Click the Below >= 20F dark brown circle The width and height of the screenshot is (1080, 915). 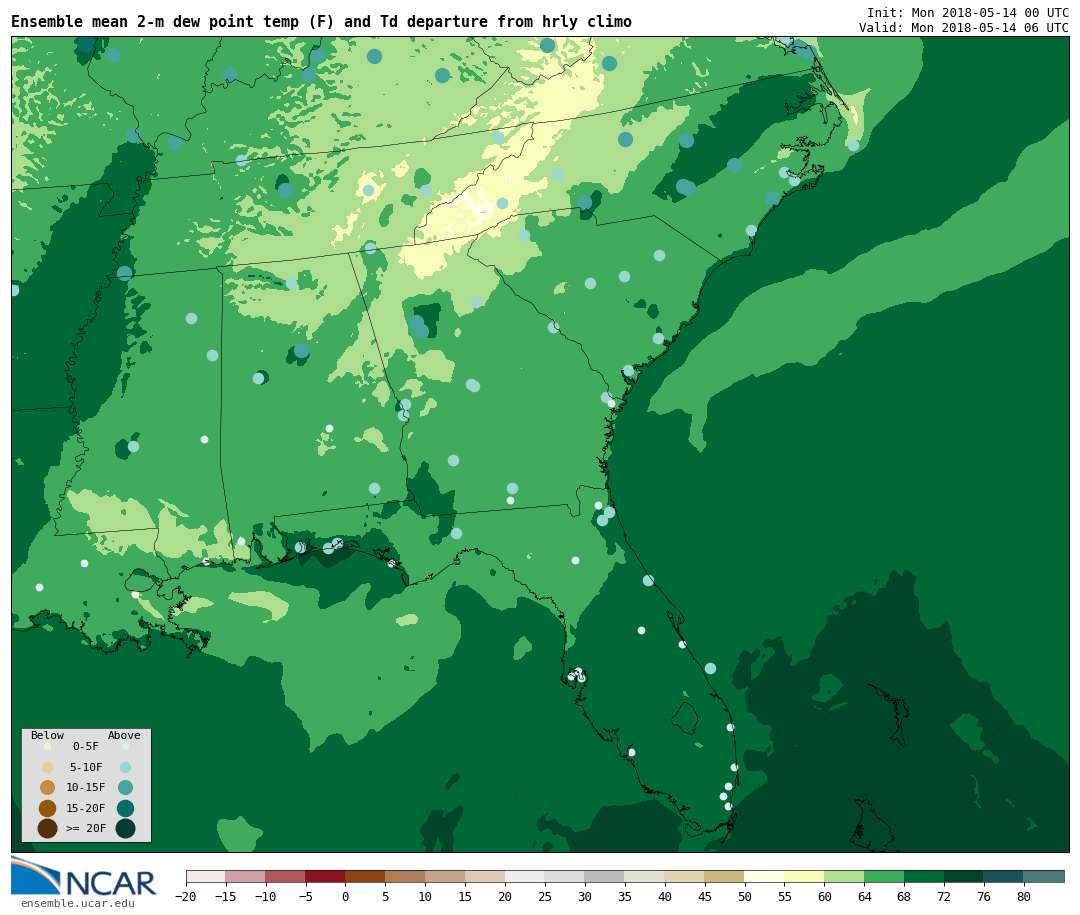tap(48, 828)
